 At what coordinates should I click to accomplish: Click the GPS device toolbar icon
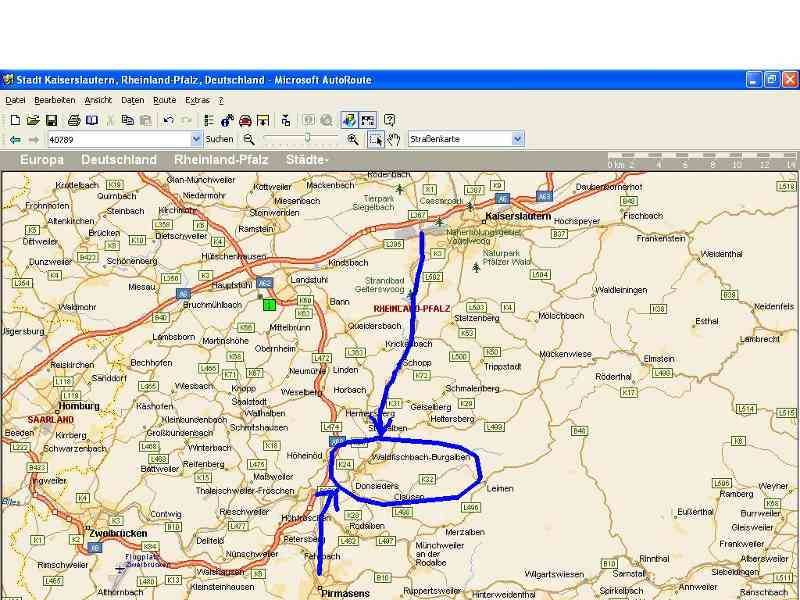286,120
